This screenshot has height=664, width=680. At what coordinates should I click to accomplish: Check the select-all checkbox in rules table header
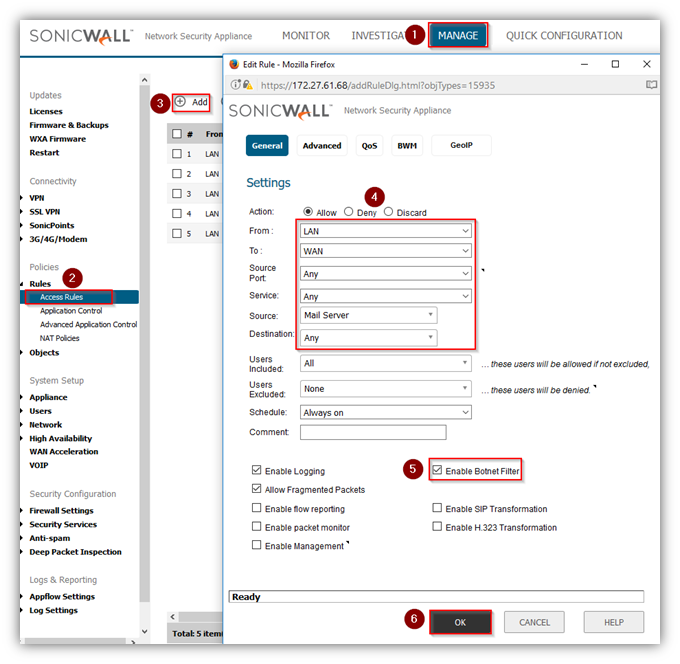pyautogui.click(x=177, y=134)
